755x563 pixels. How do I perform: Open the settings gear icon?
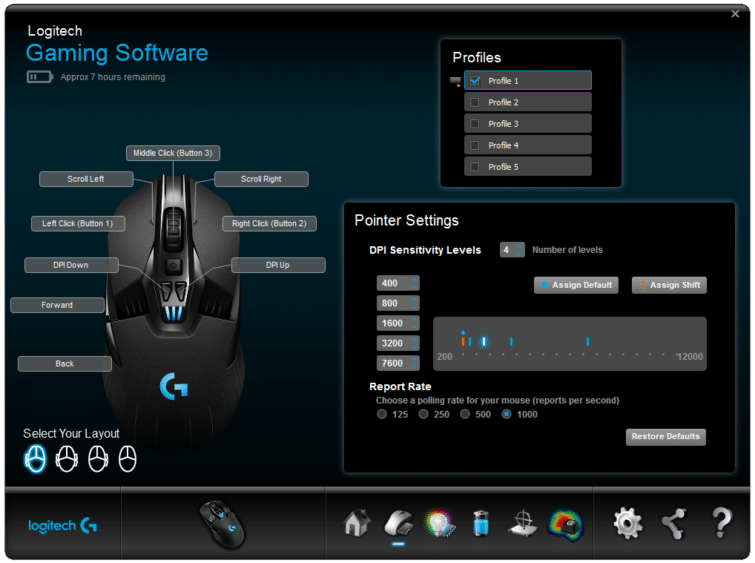(x=628, y=524)
